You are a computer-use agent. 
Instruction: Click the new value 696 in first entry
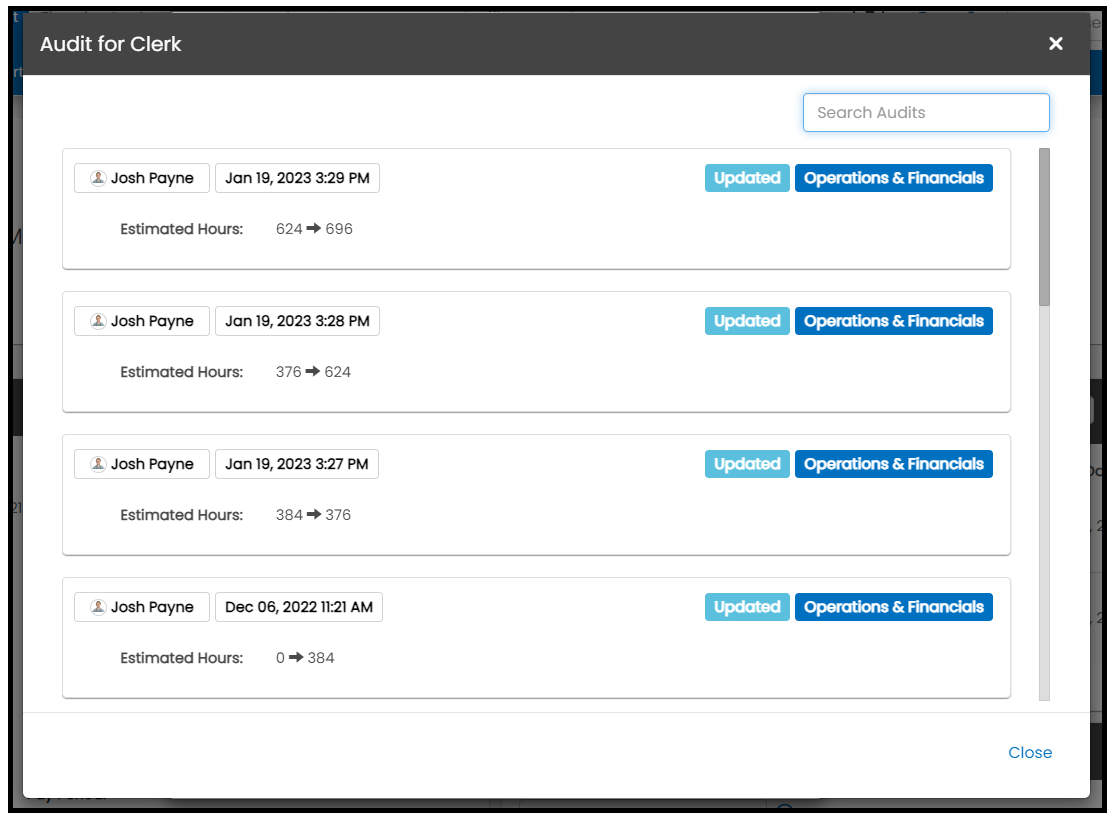(339, 229)
